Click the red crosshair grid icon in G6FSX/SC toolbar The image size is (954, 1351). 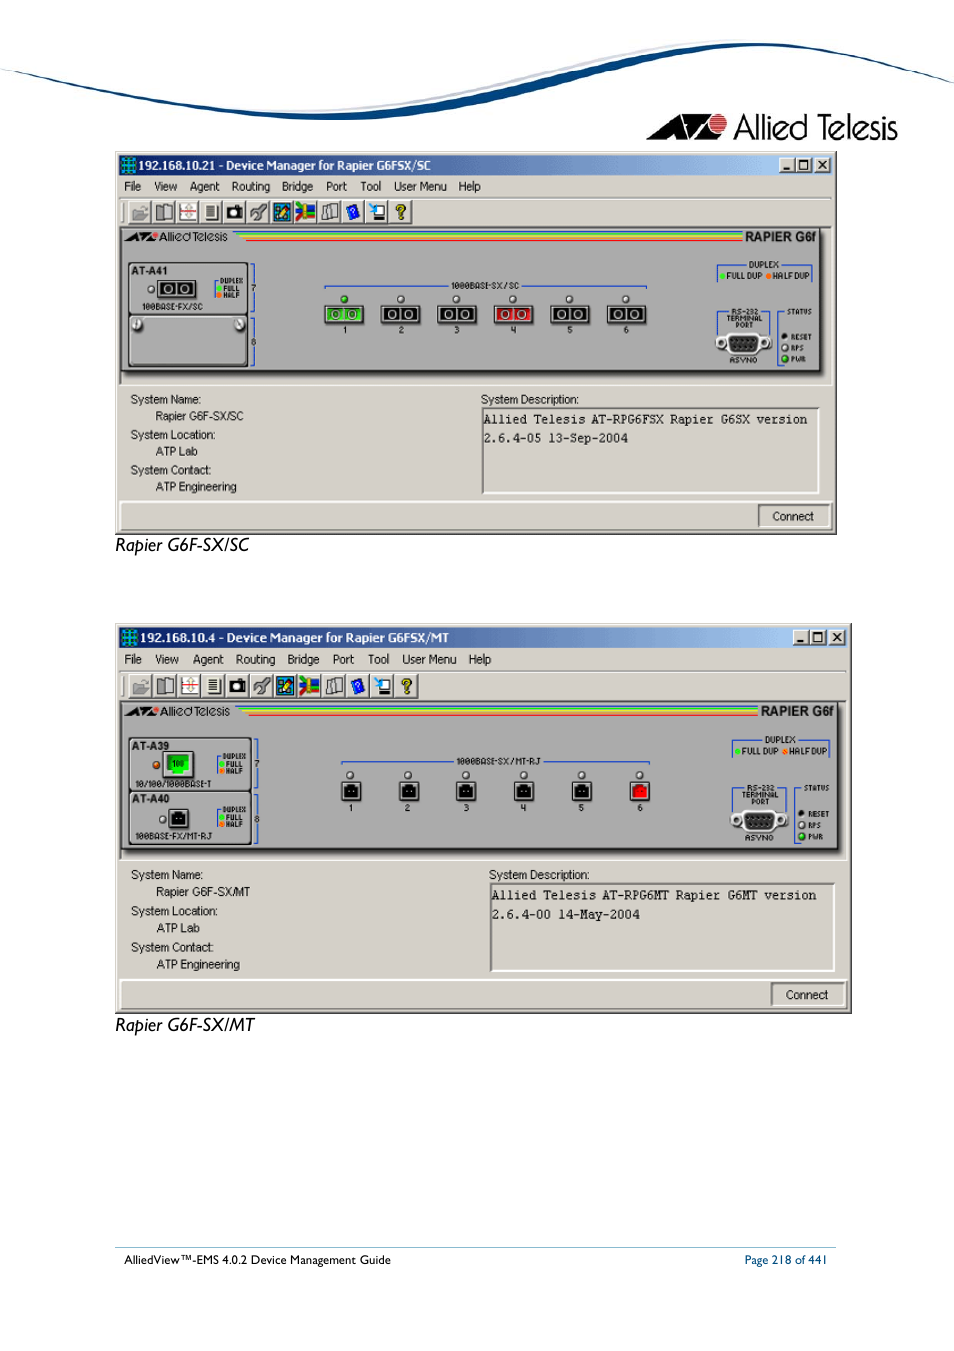[188, 212]
